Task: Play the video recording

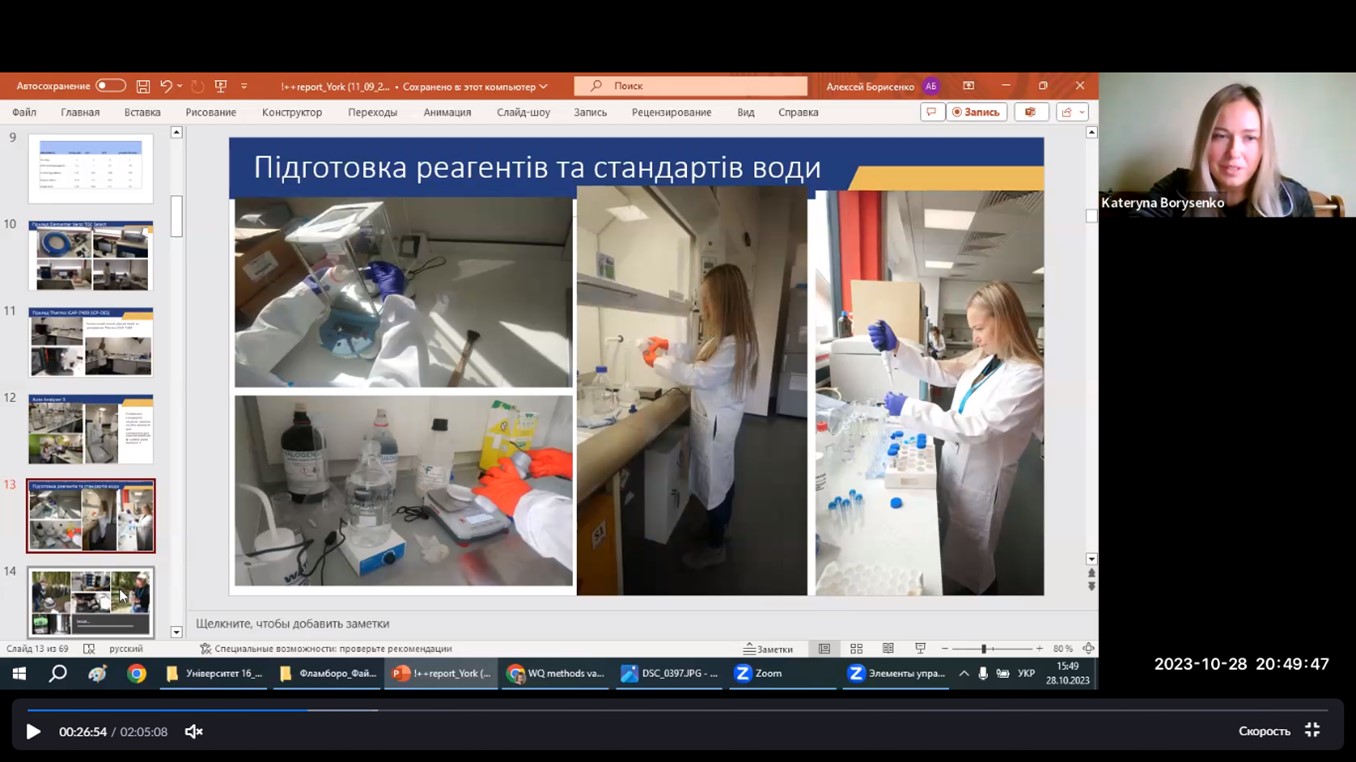Action: tap(33, 732)
